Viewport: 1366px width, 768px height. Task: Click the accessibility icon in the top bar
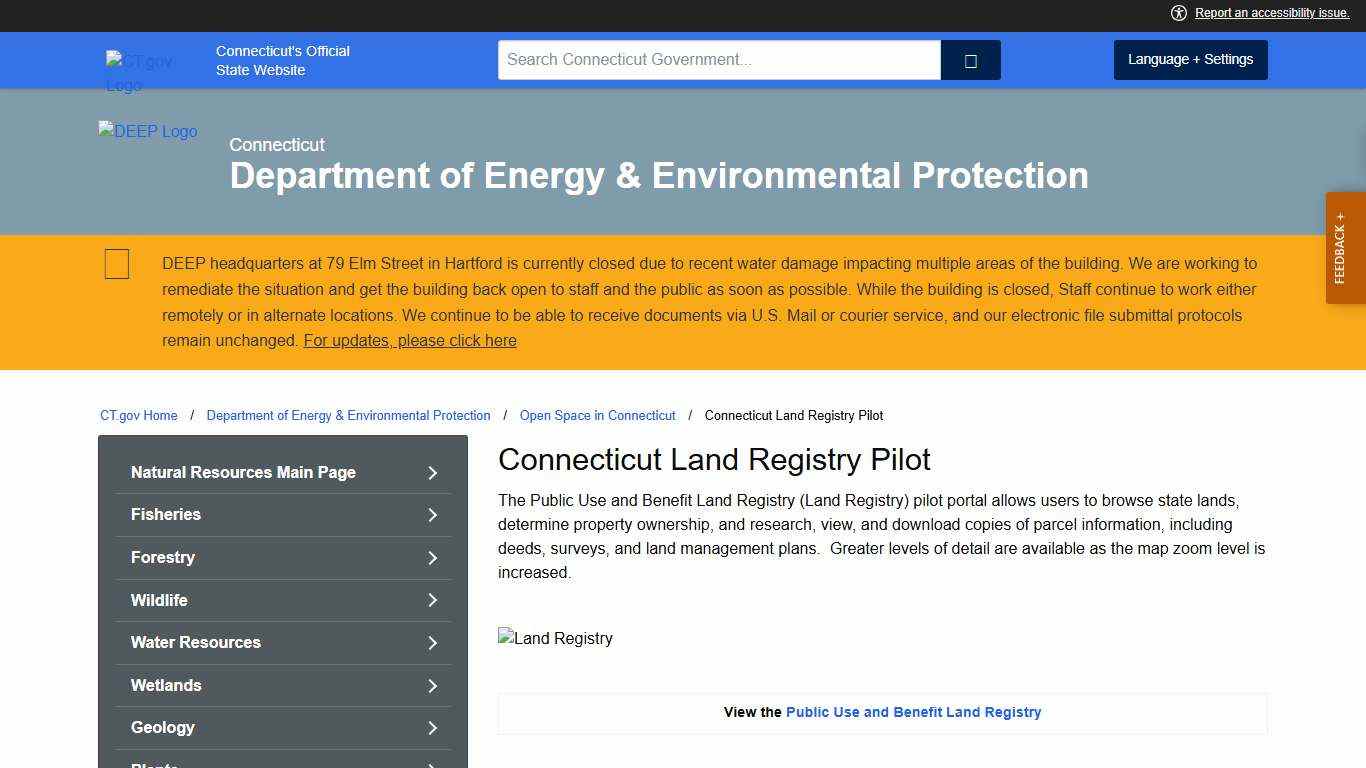pyautogui.click(x=1179, y=13)
